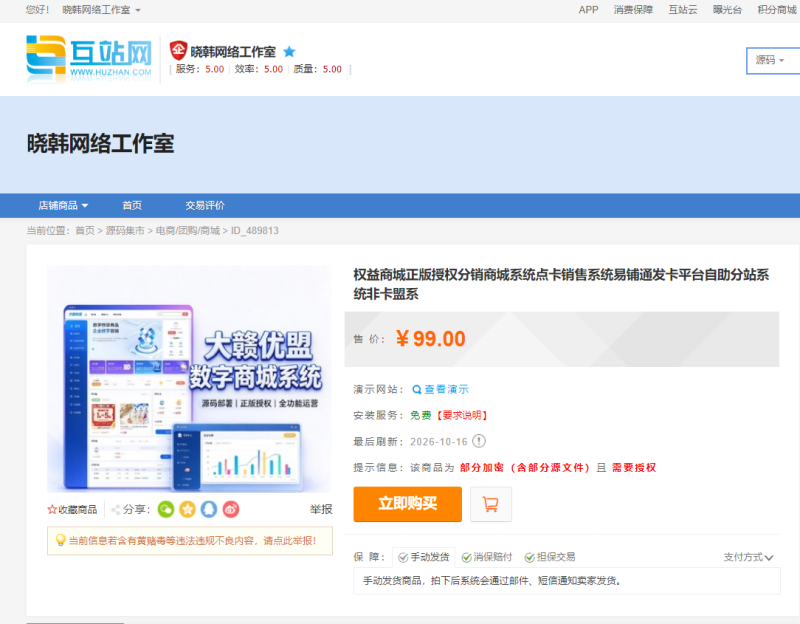Click the red enterprise shield badge
The height and width of the screenshot is (624, 800).
[179, 51]
